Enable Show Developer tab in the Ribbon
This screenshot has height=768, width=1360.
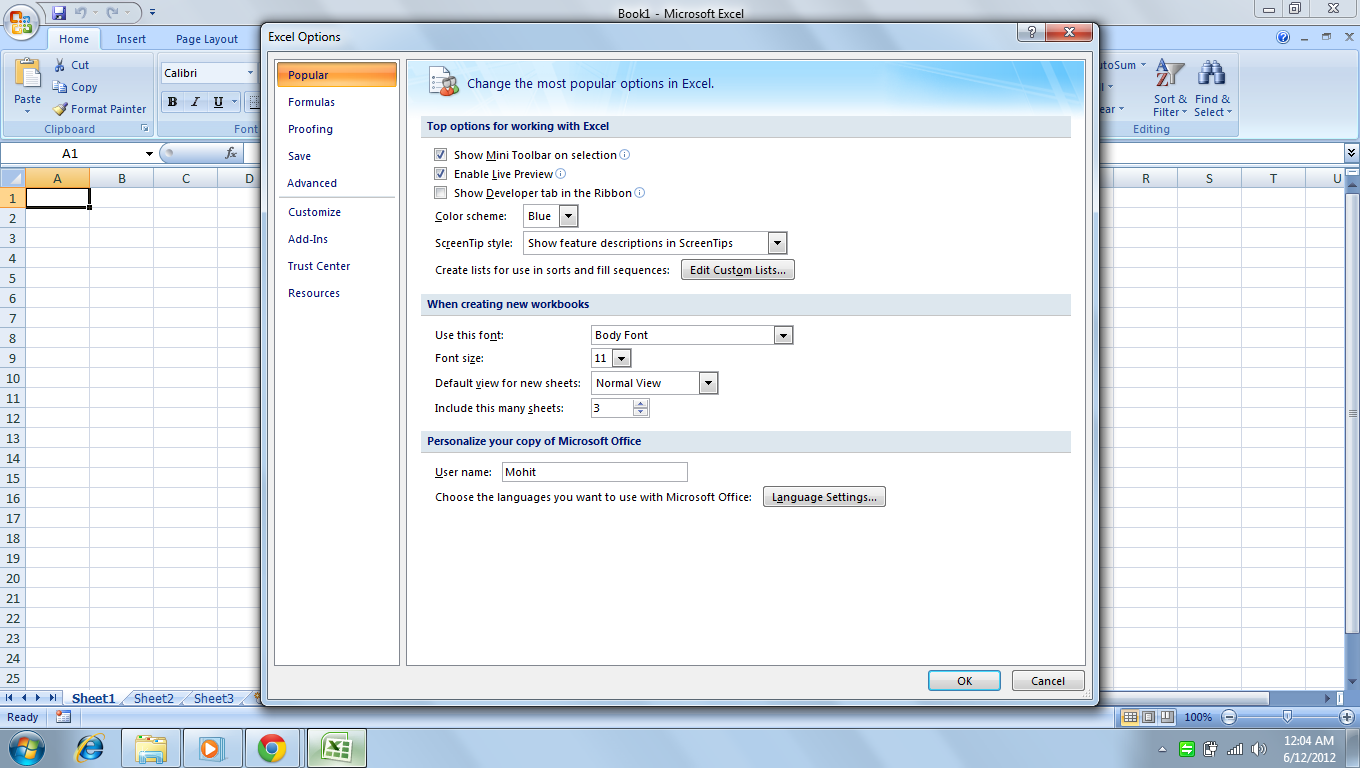(441, 193)
